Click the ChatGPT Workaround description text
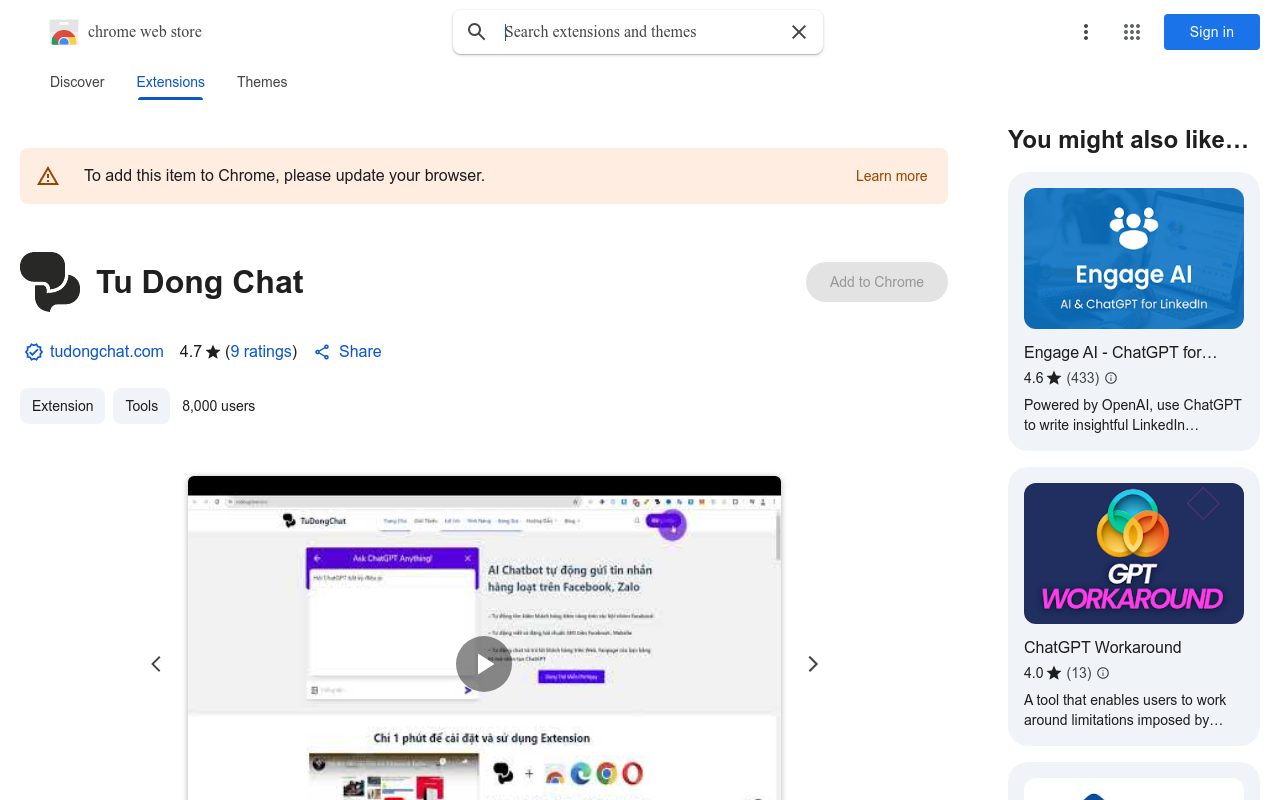Screen dimensions: 1280x800 click(x=1125, y=710)
